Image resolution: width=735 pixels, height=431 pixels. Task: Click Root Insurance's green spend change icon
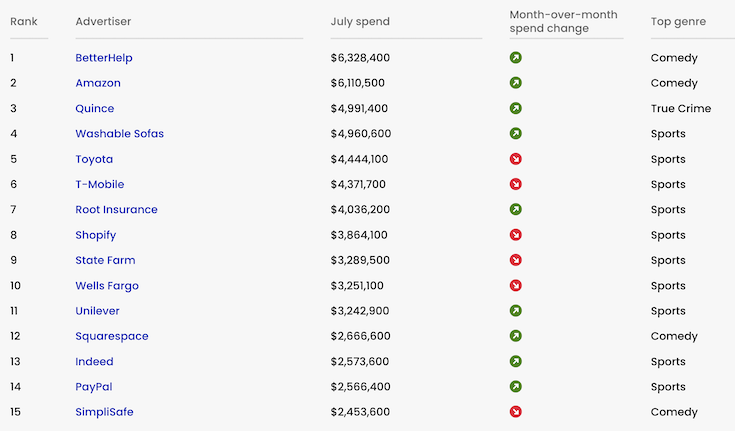(x=516, y=210)
